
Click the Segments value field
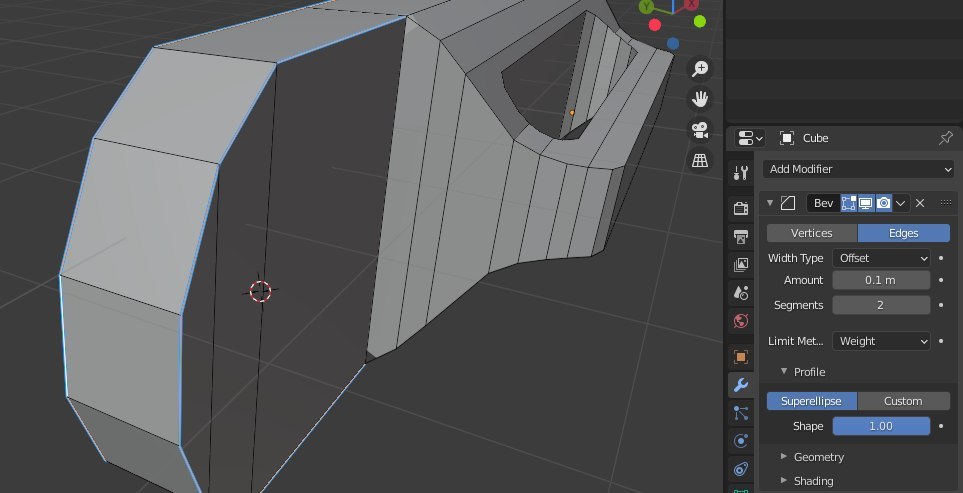(881, 305)
